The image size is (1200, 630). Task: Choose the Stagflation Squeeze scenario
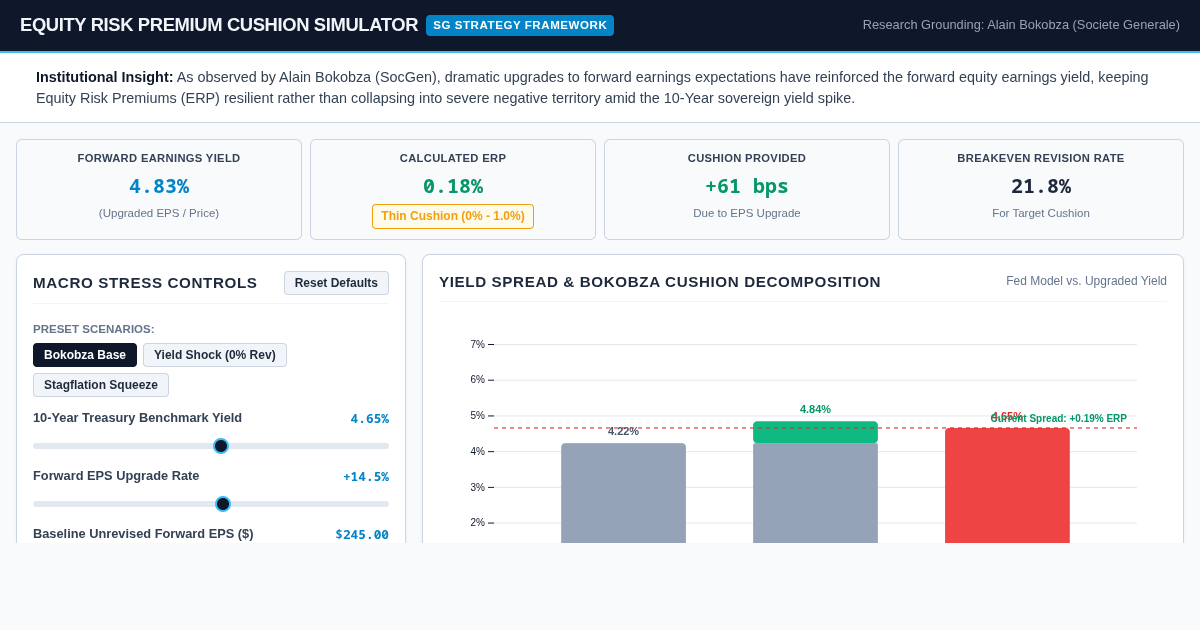click(101, 385)
